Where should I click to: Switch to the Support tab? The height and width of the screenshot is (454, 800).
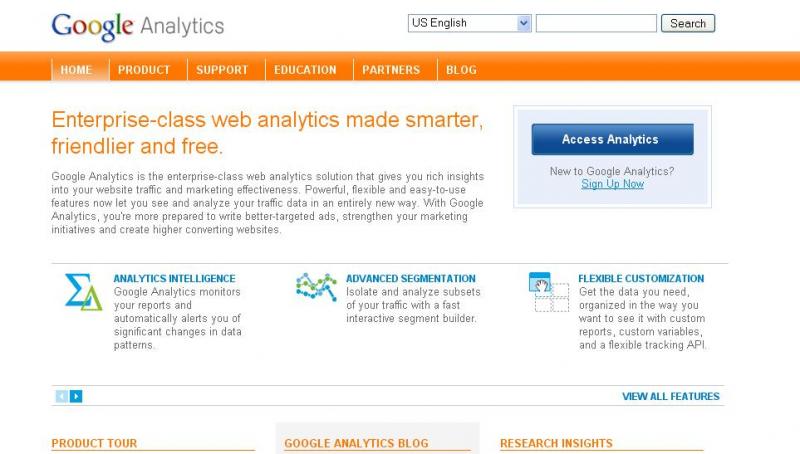point(222,70)
